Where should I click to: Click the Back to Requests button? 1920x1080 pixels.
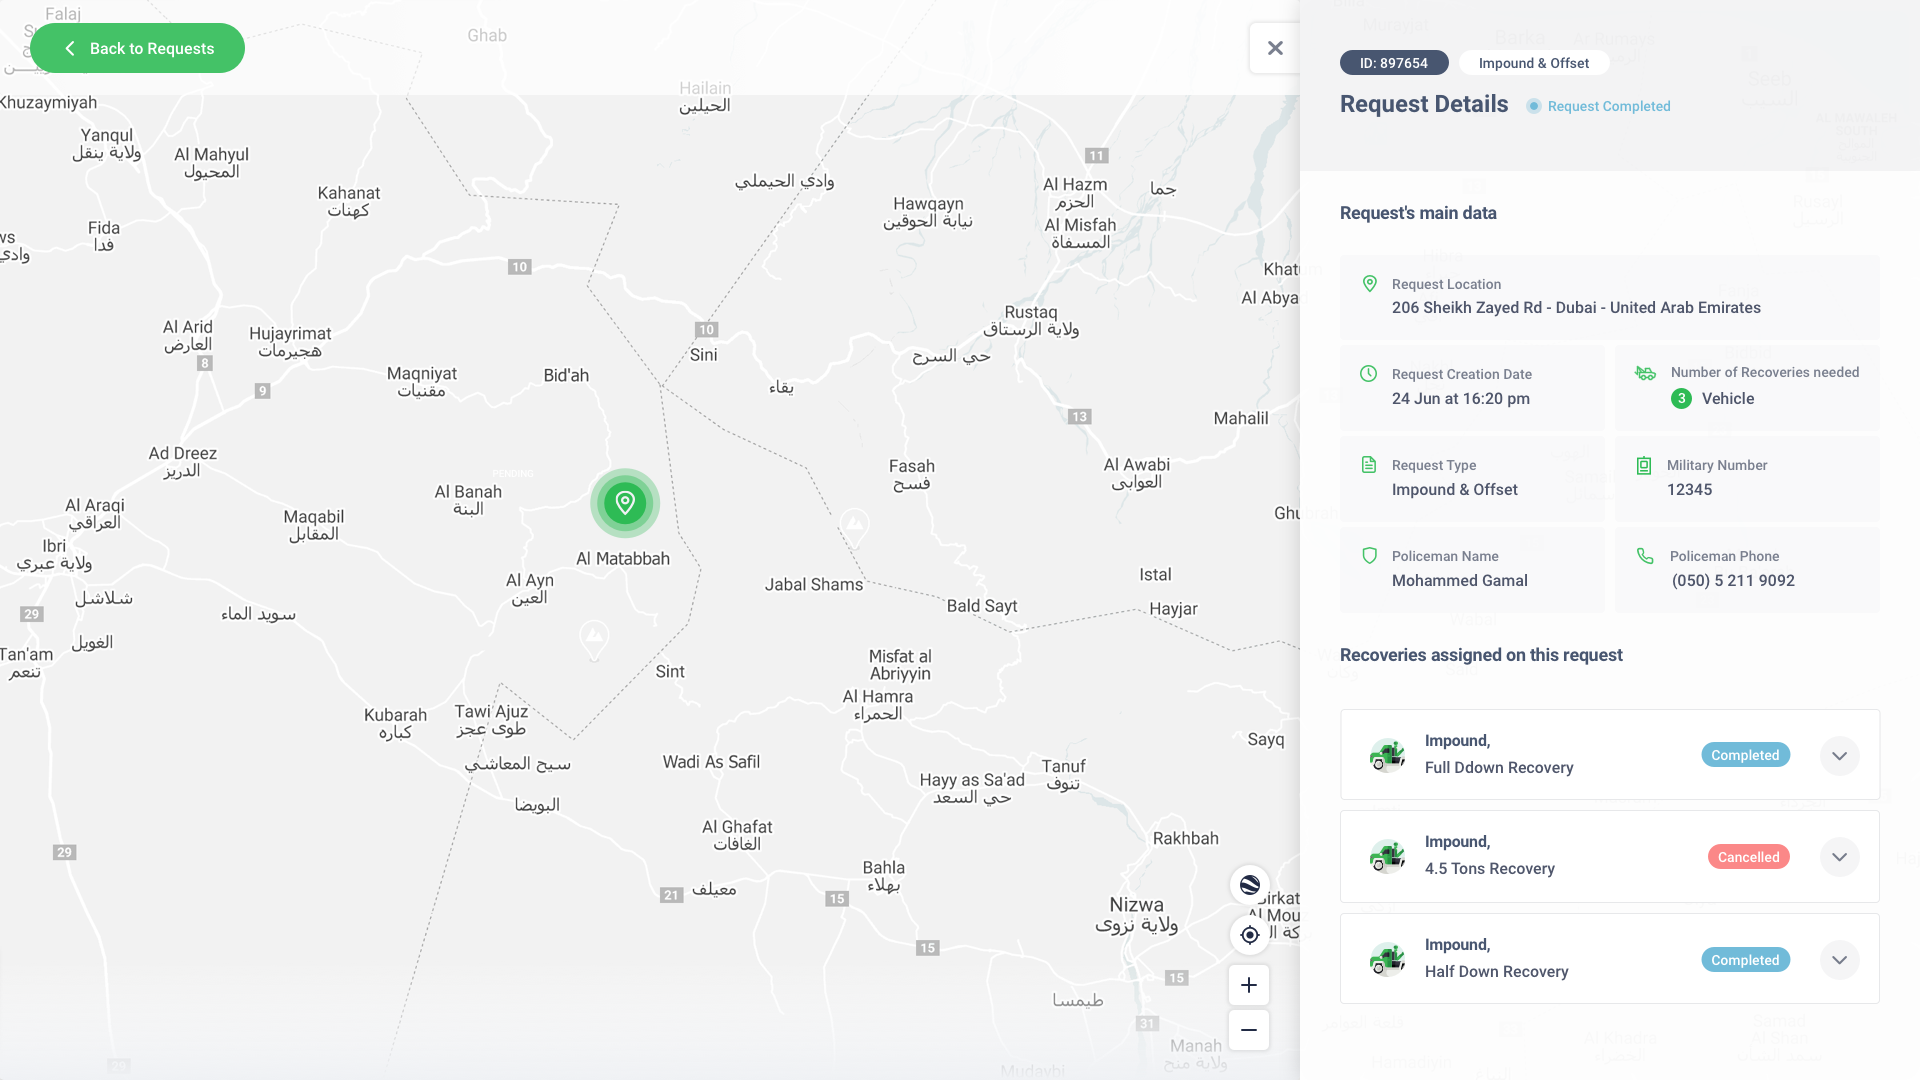137,48
